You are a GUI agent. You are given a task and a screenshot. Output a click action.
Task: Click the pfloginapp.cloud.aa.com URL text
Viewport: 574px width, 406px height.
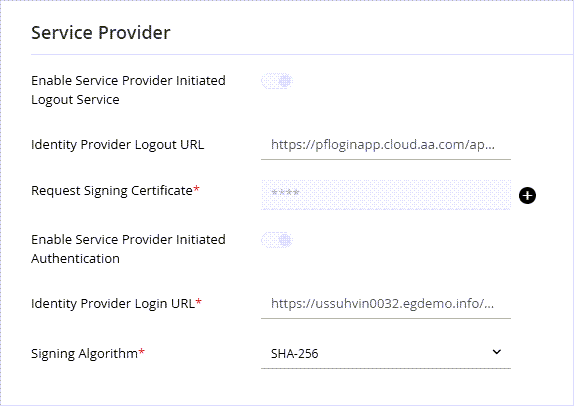[x=383, y=145]
